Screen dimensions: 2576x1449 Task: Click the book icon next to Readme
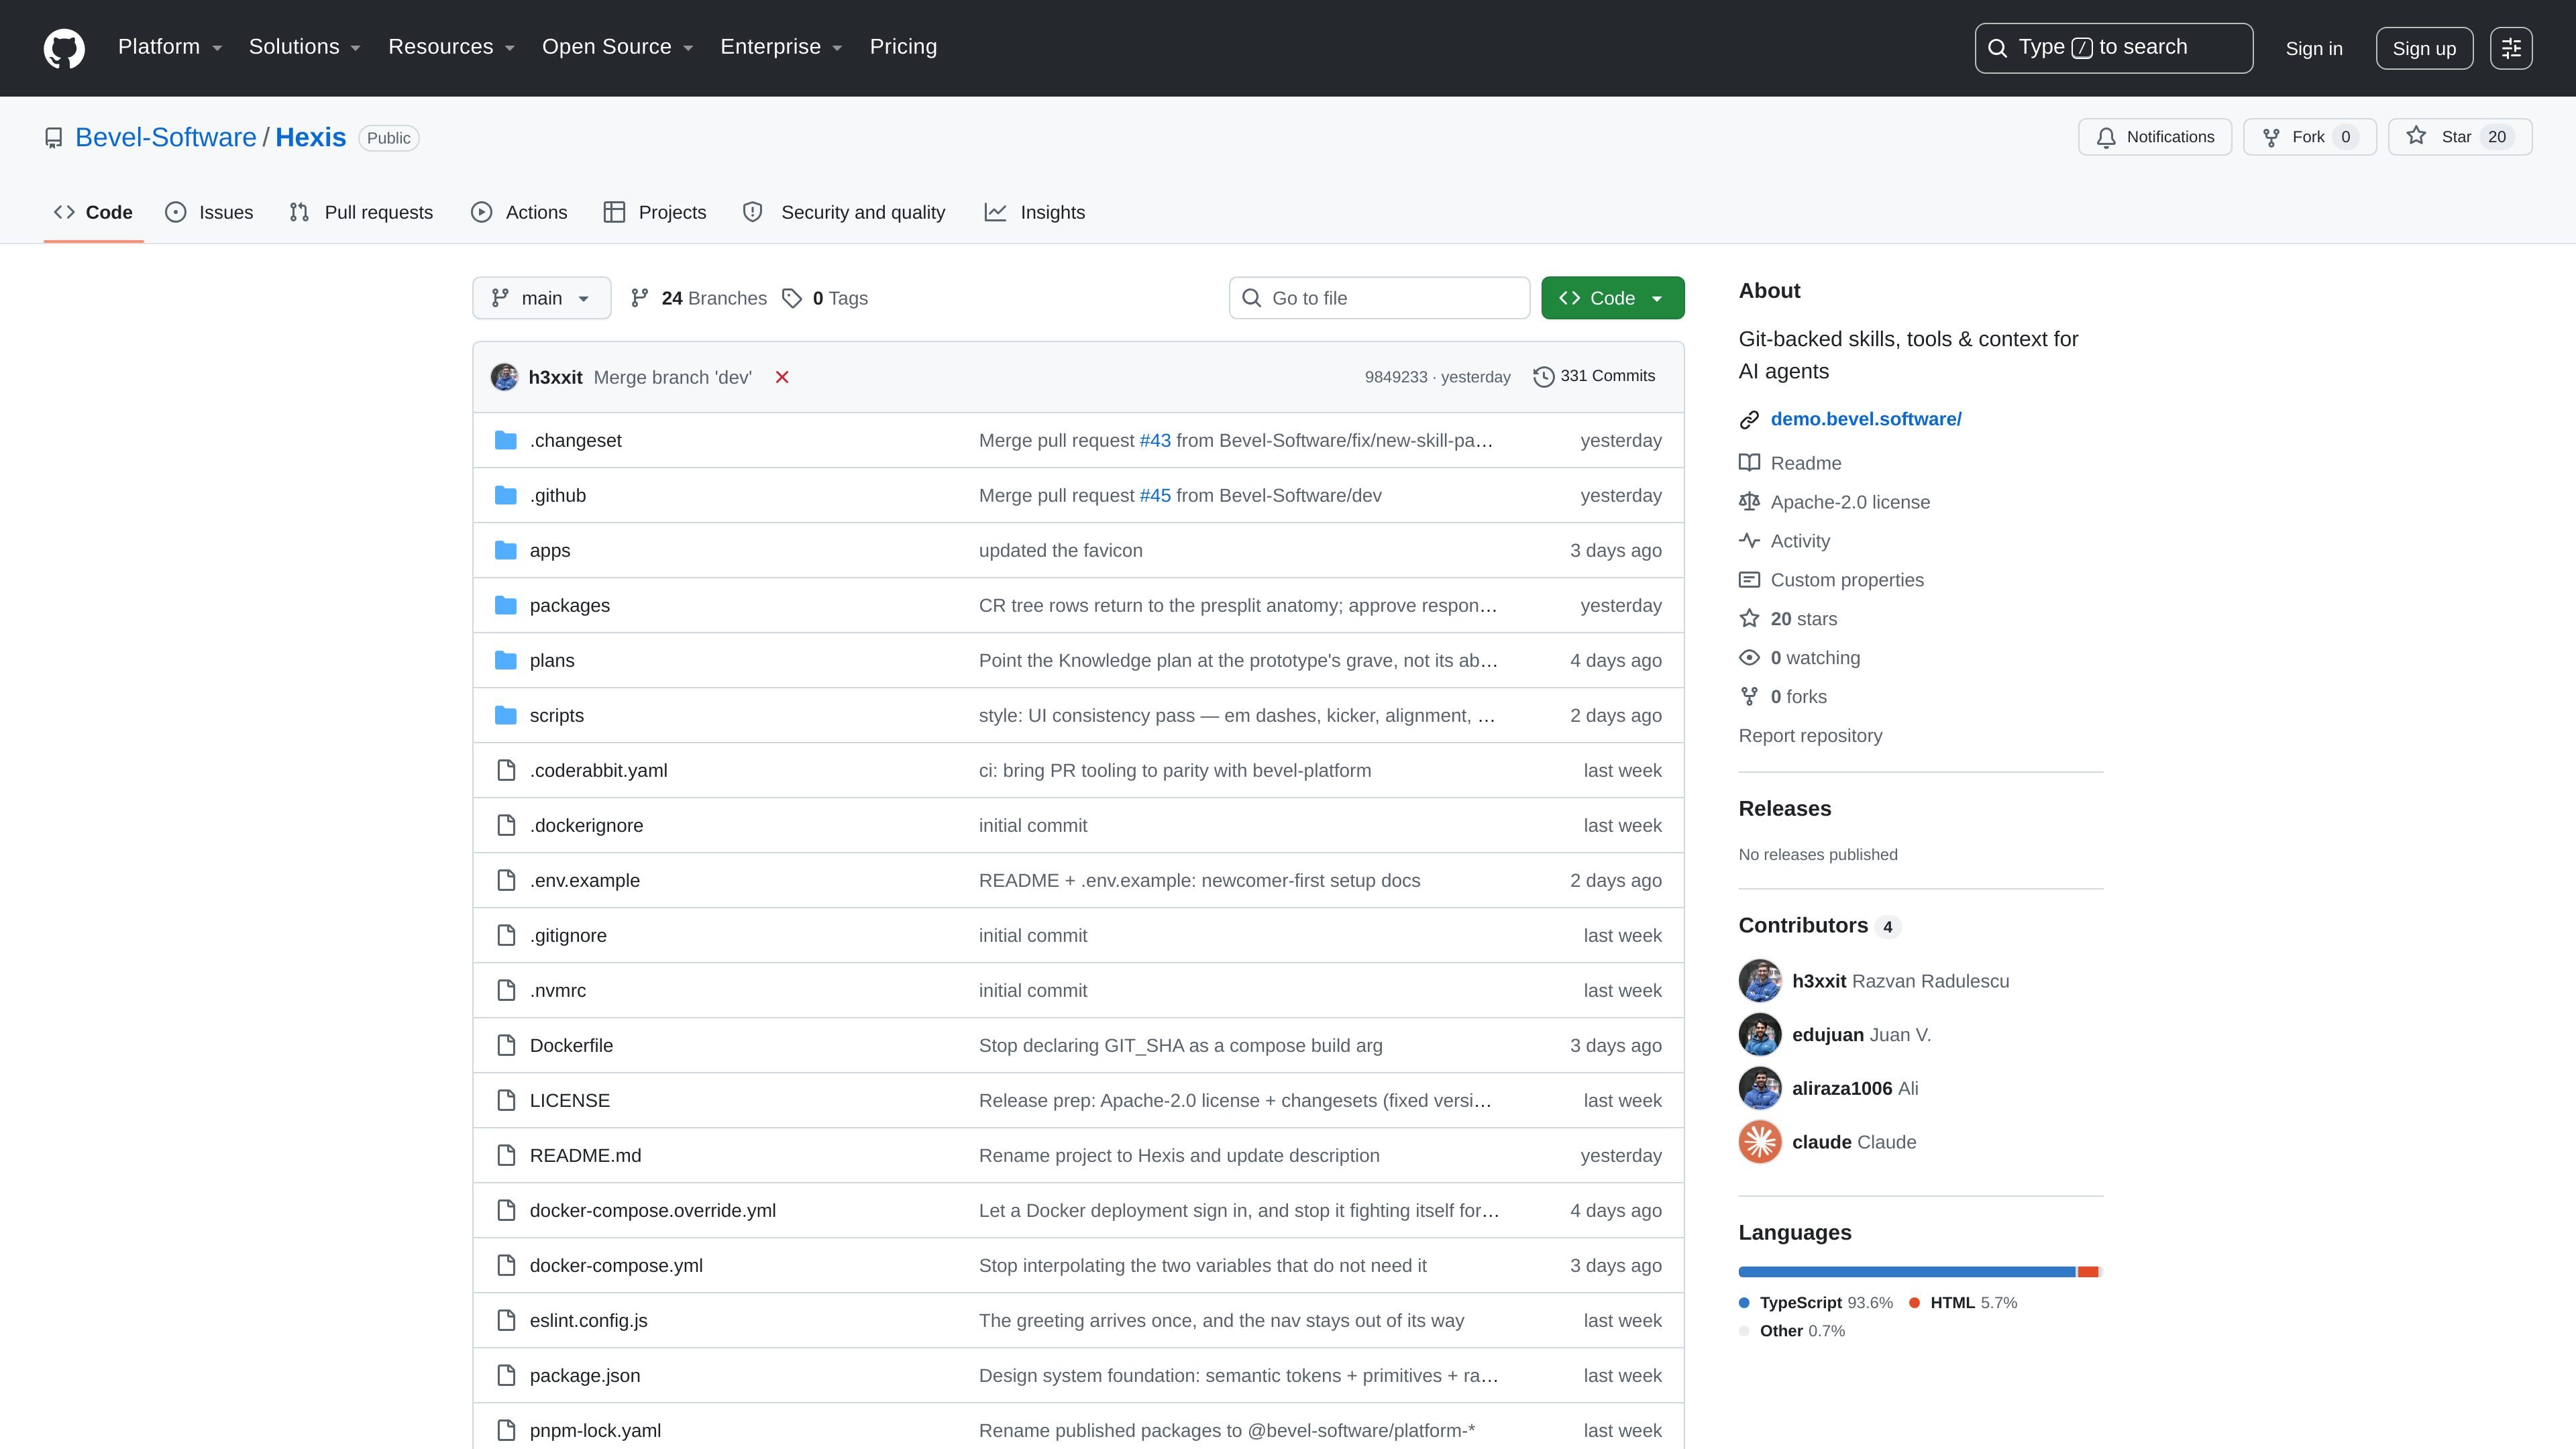tap(1749, 463)
